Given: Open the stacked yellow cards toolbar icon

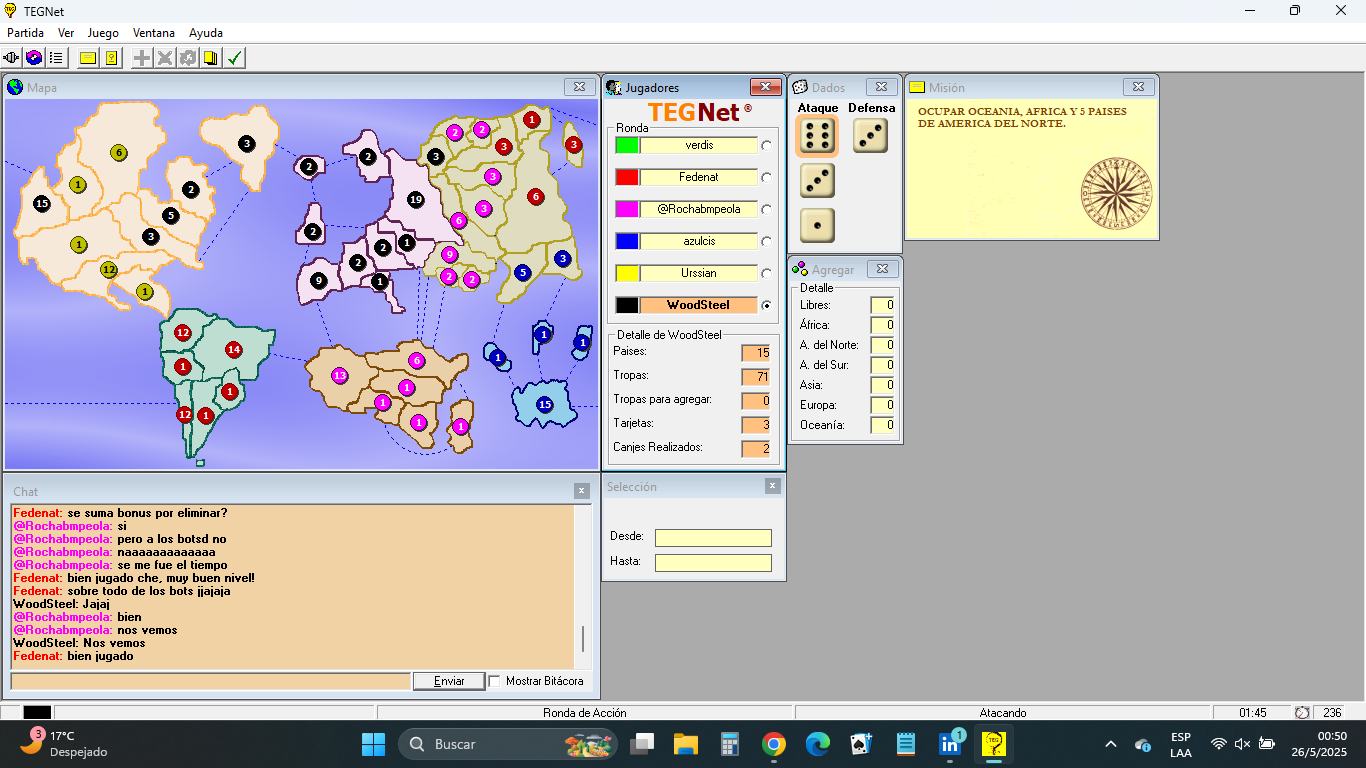Looking at the screenshot, I should click(210, 58).
